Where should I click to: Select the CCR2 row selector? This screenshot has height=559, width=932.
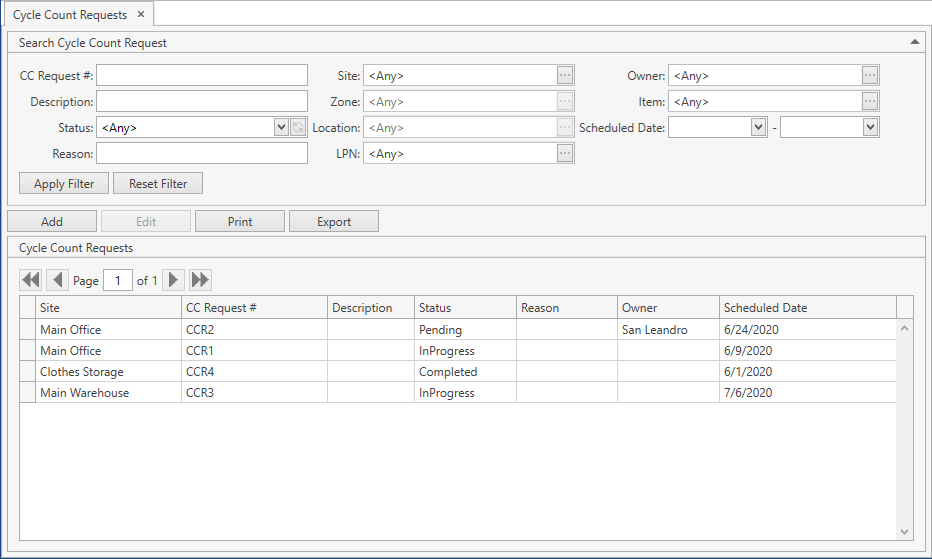pyautogui.click(x=27, y=330)
